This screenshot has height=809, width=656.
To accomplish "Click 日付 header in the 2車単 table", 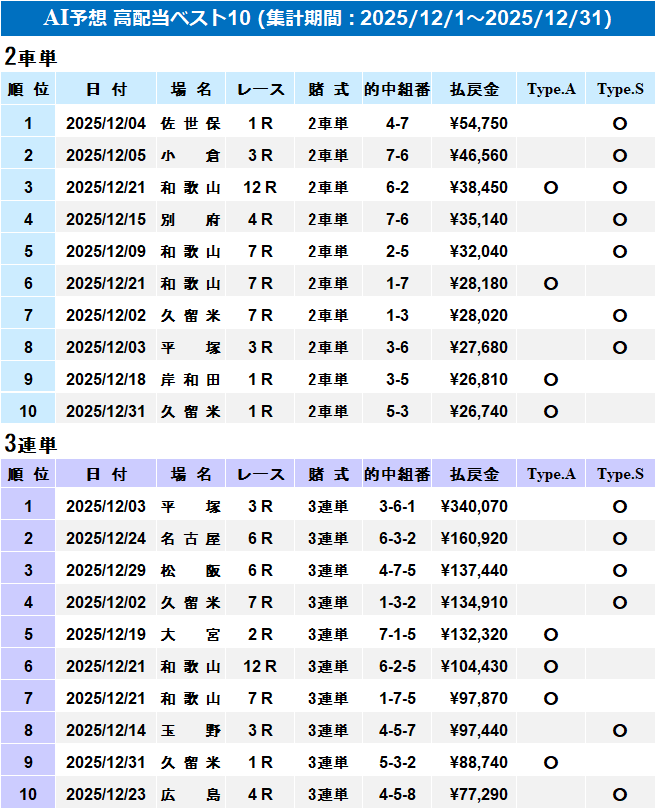I will [106, 89].
